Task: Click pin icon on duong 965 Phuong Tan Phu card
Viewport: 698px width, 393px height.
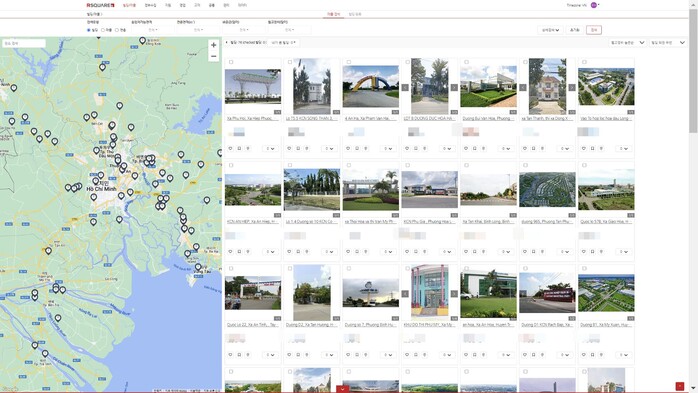Action: click(542, 251)
